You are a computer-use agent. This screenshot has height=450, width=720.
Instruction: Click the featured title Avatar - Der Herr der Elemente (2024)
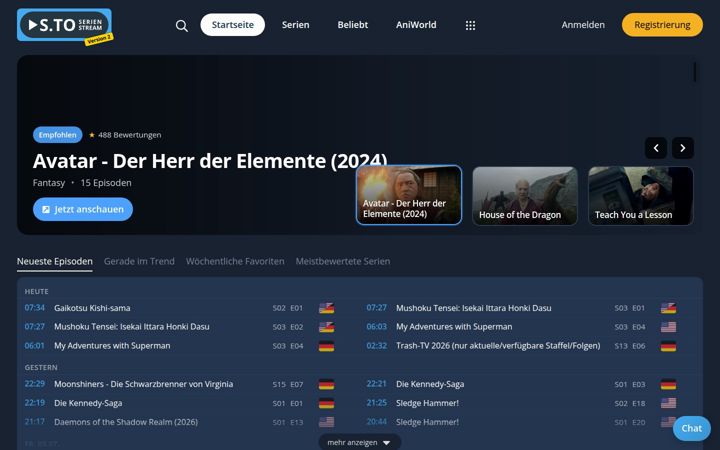point(210,161)
